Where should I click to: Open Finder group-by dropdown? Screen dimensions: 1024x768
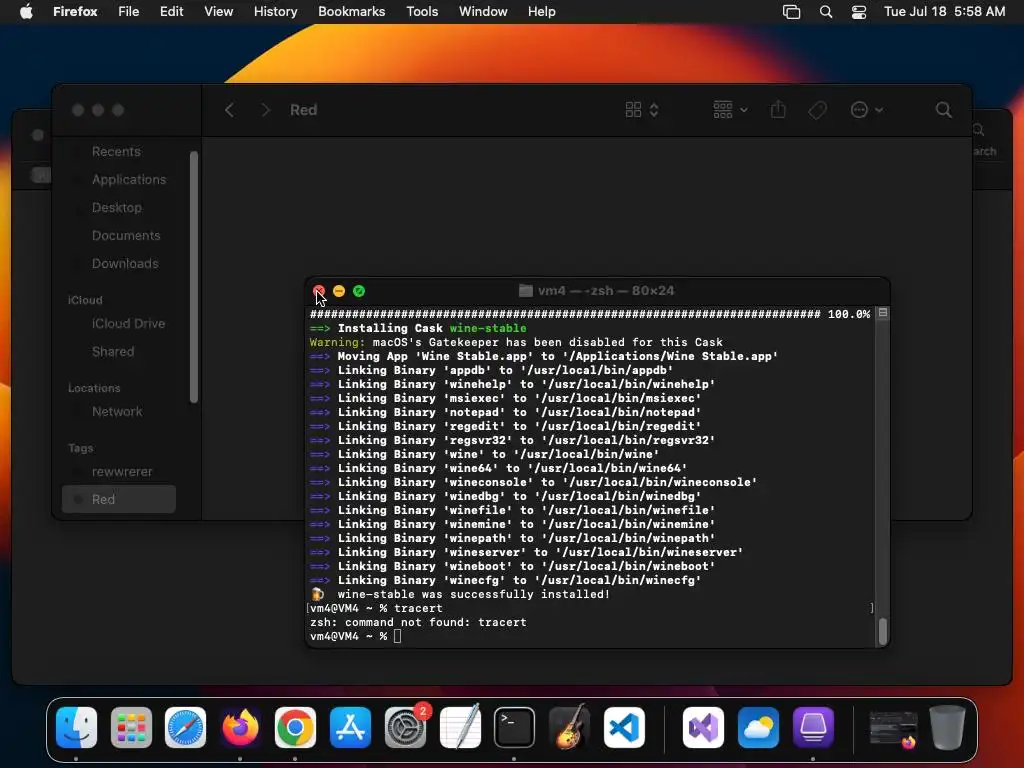[730, 110]
